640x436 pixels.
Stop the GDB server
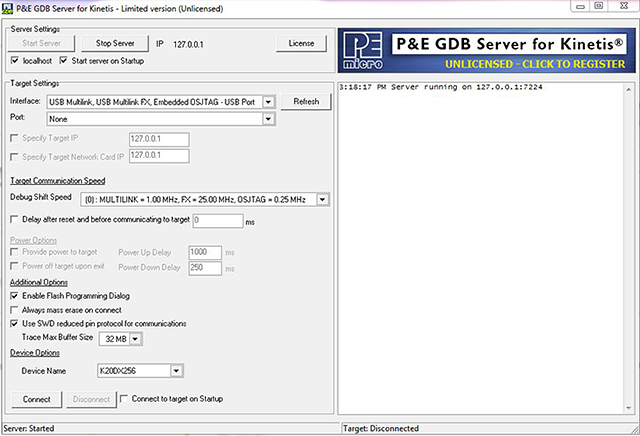[x=115, y=43]
